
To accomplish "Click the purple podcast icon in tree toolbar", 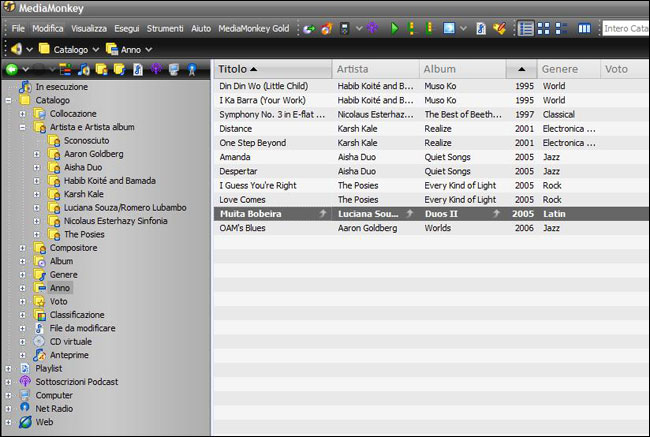I will tap(155, 69).
